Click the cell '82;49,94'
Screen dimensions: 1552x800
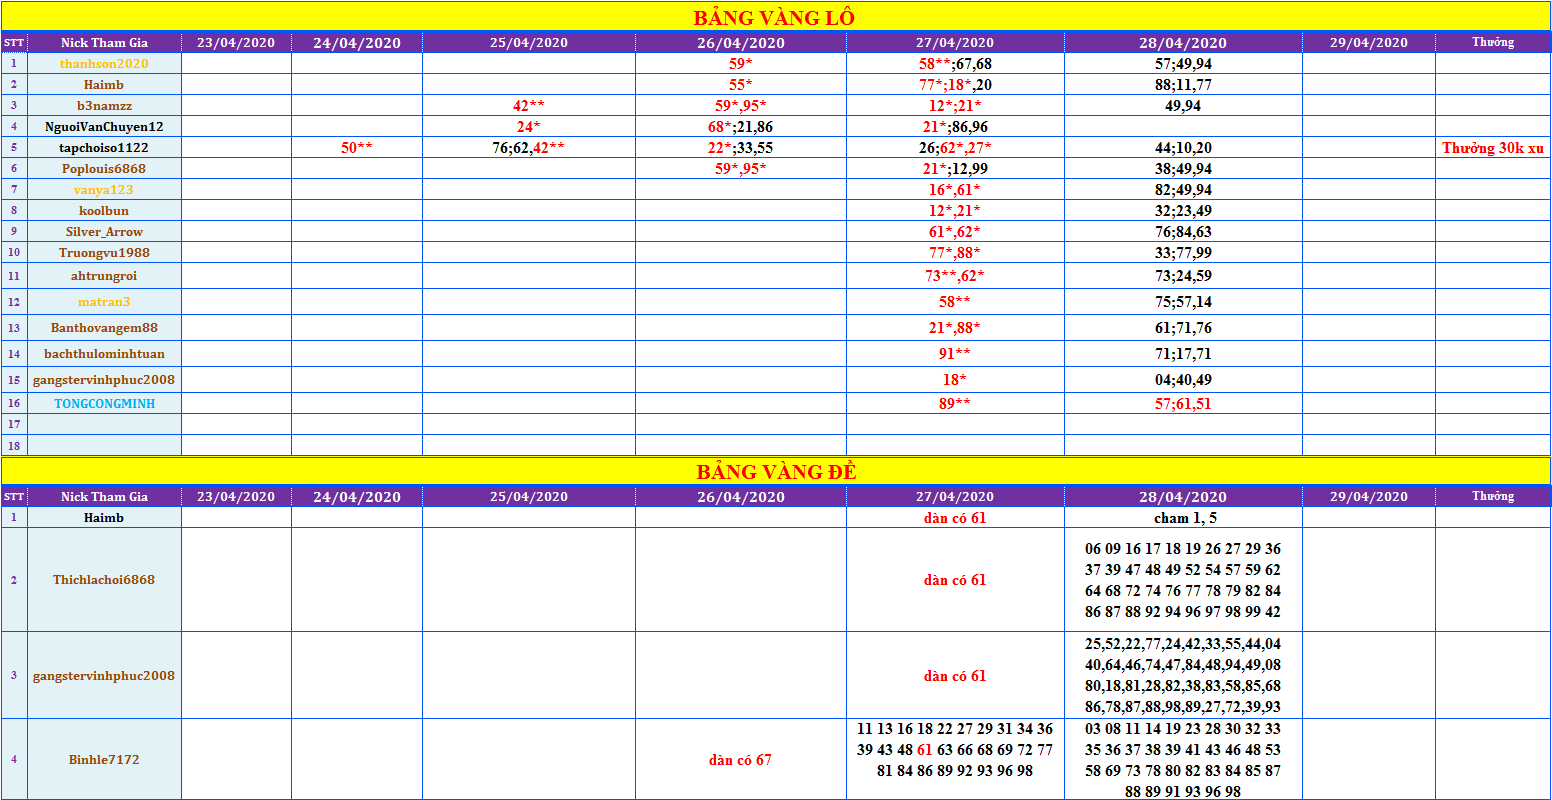[x=1183, y=189]
